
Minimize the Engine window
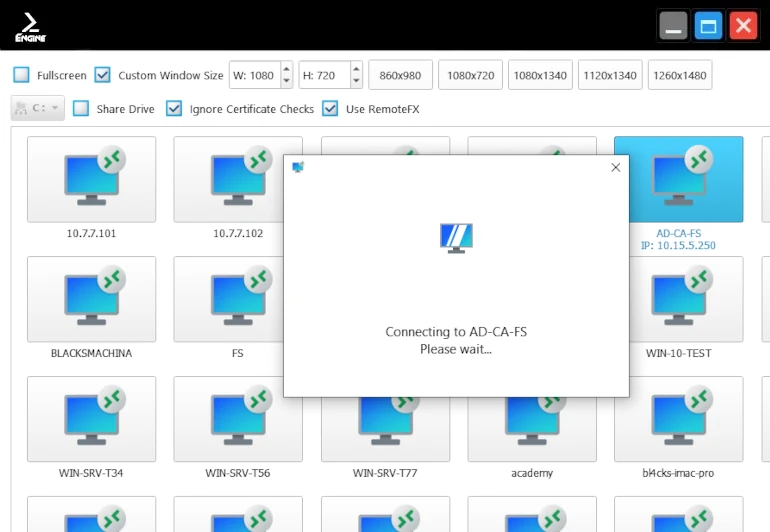(x=673, y=26)
